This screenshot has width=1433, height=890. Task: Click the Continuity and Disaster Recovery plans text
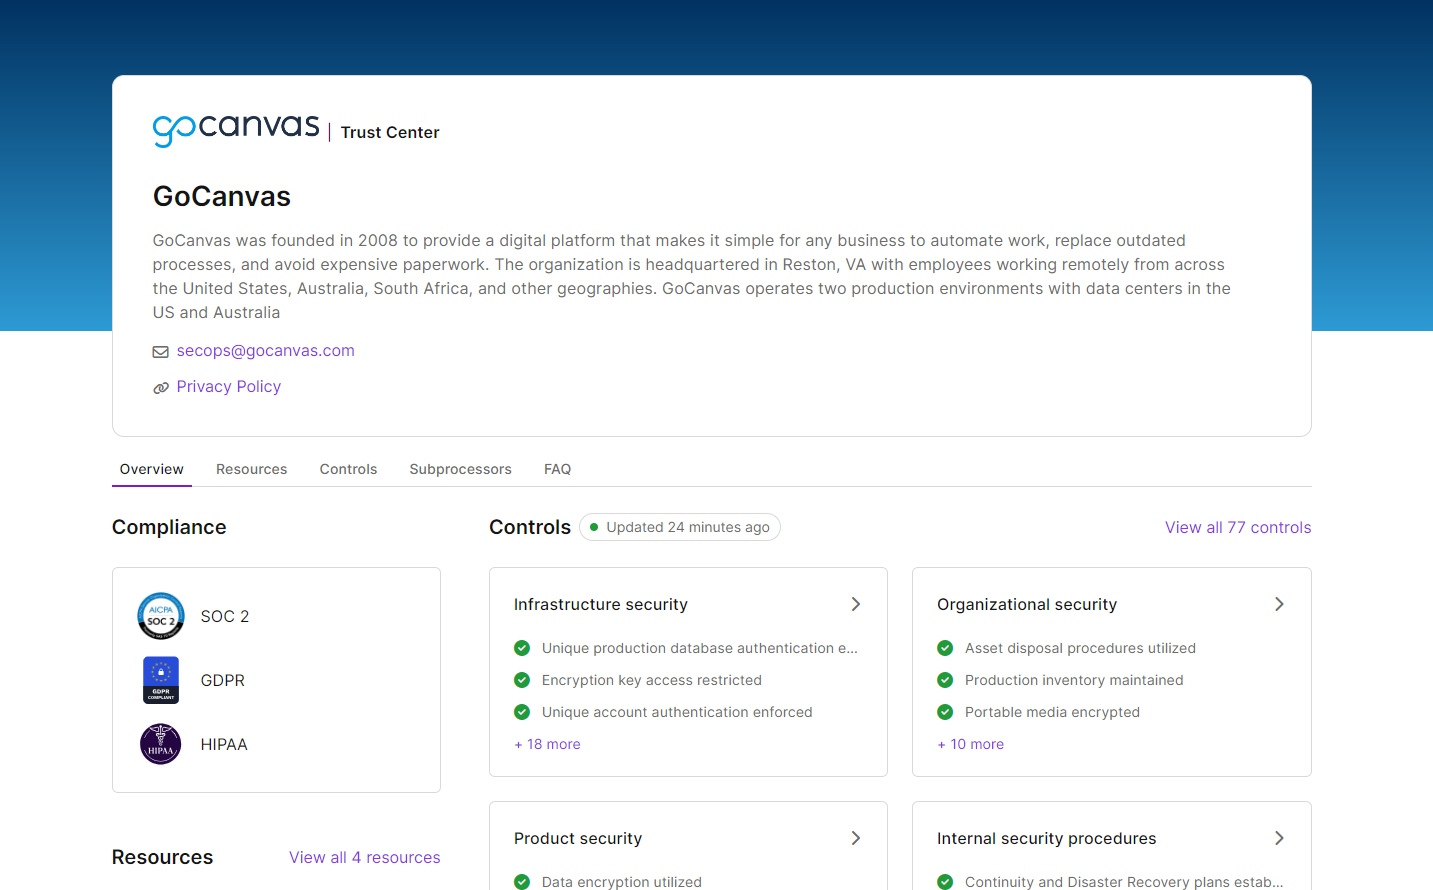pyautogui.click(x=1124, y=882)
